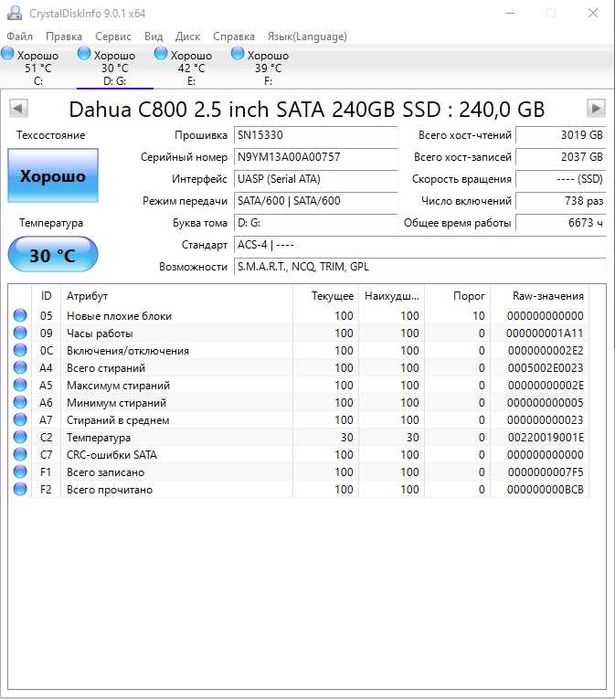
Task: Click status orb of attribute 05 row
Action: point(20,316)
